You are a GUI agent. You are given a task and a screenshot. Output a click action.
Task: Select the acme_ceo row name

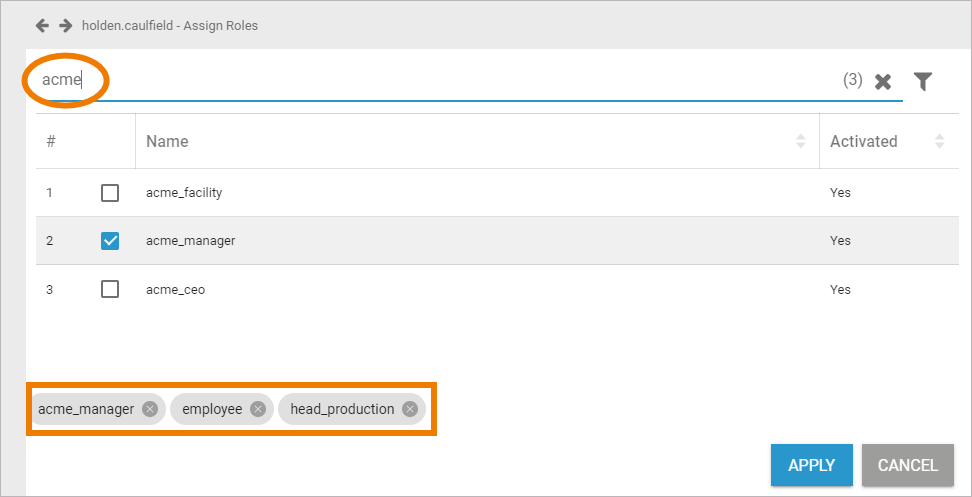(175, 289)
